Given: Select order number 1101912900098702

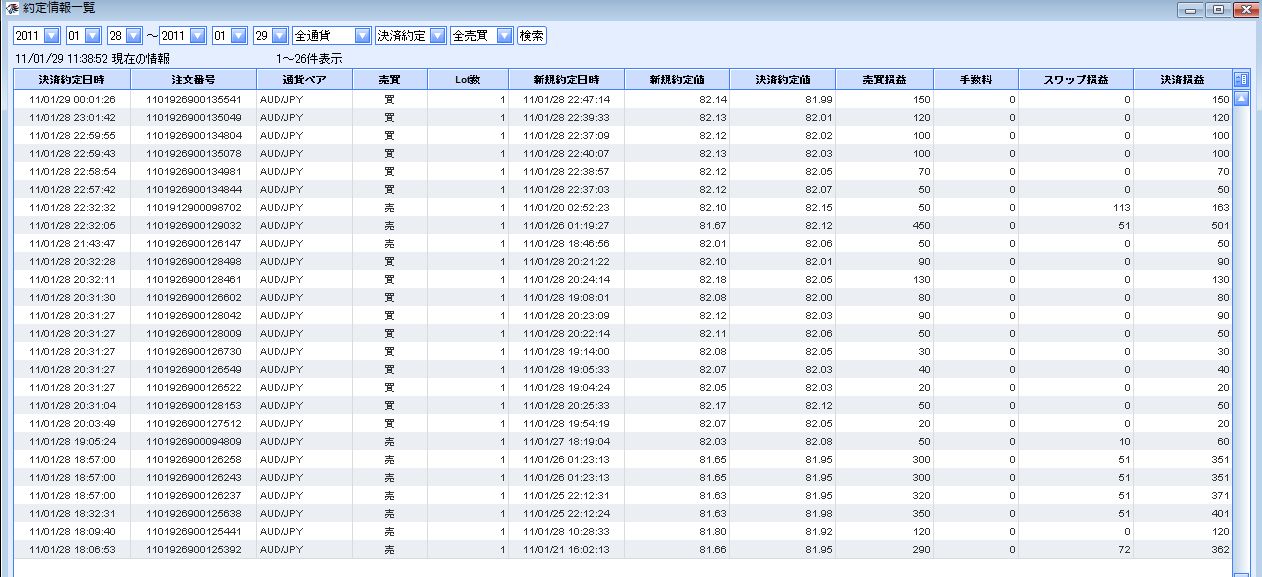Looking at the screenshot, I should click(x=193, y=207).
